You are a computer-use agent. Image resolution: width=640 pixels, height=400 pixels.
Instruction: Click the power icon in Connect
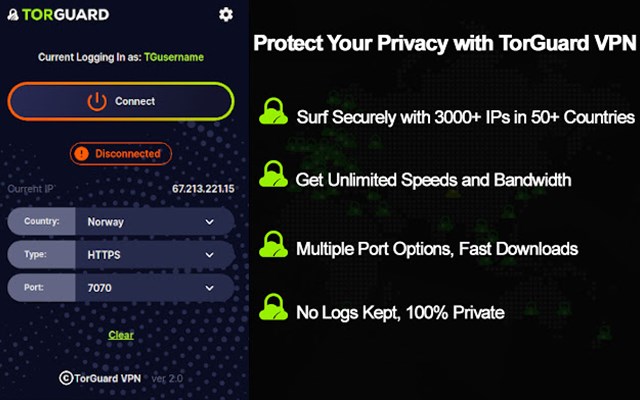(x=96, y=101)
